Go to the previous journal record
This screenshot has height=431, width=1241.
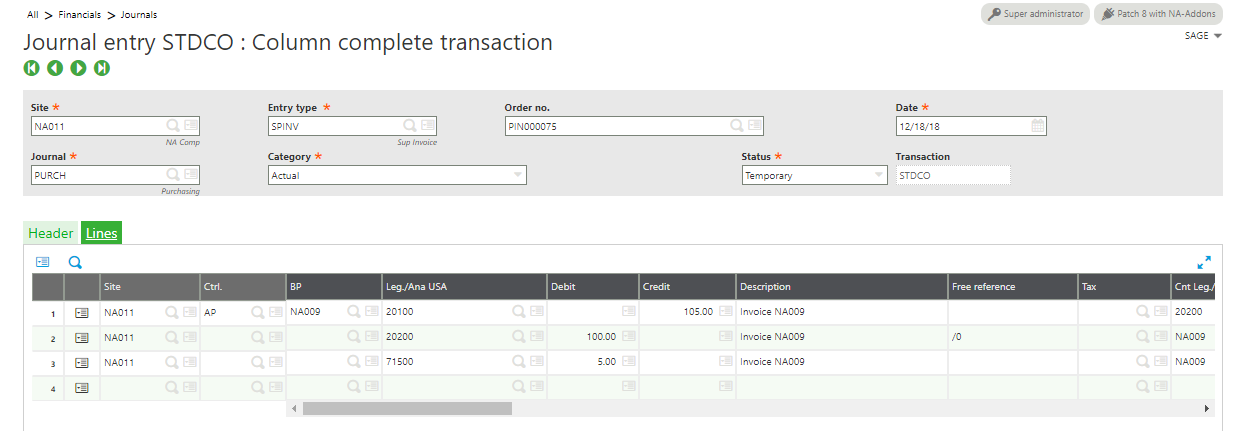coord(55,68)
